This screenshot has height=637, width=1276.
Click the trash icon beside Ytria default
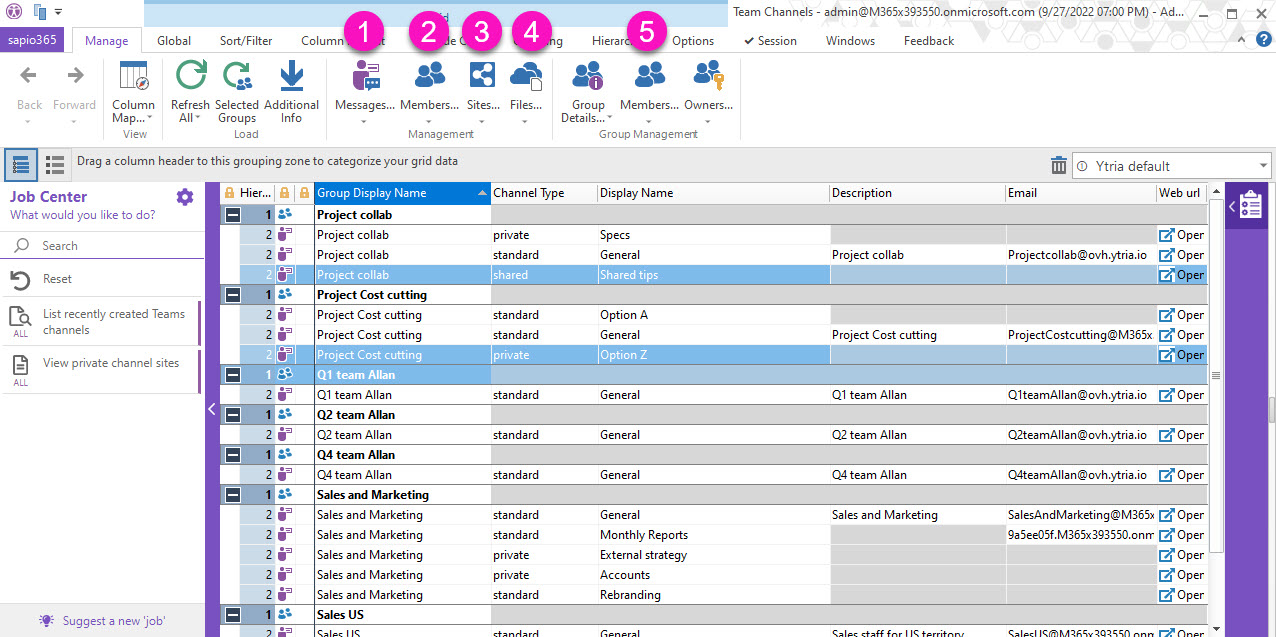tap(1059, 166)
